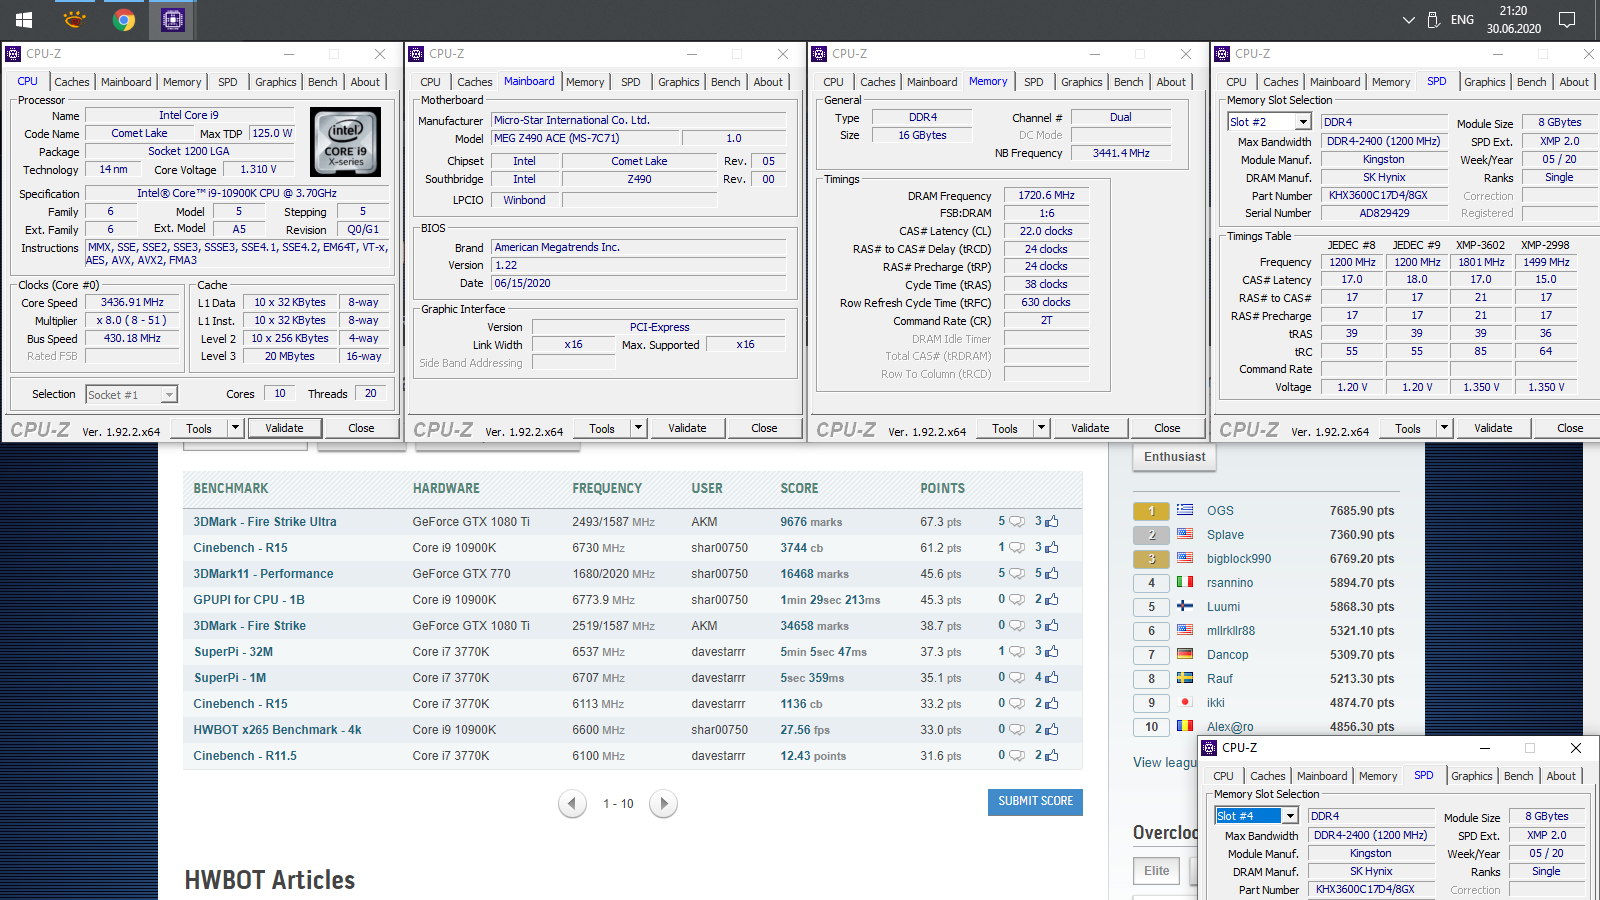Image resolution: width=1600 pixels, height=900 pixels.
Task: Open the 3DMark - Fire Strike Ultra link
Action: 265,522
